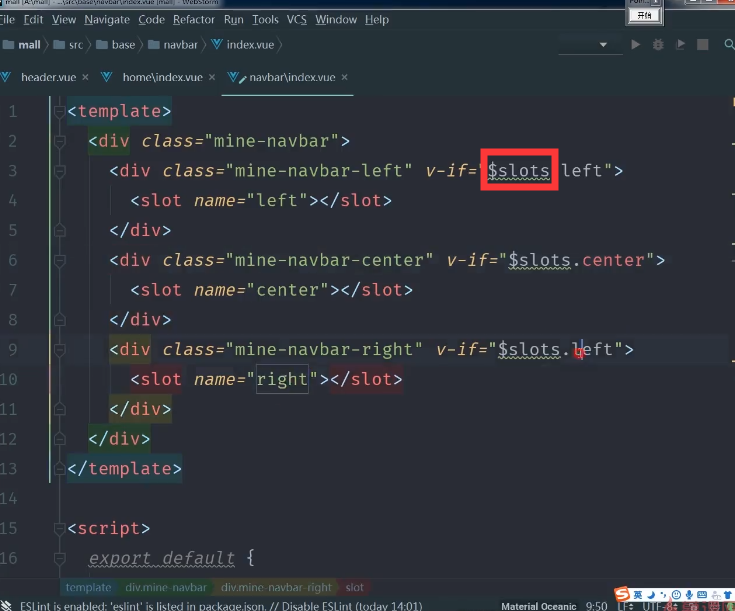
Task: Open Search Everywhere magnifier icon
Action: click(x=729, y=45)
